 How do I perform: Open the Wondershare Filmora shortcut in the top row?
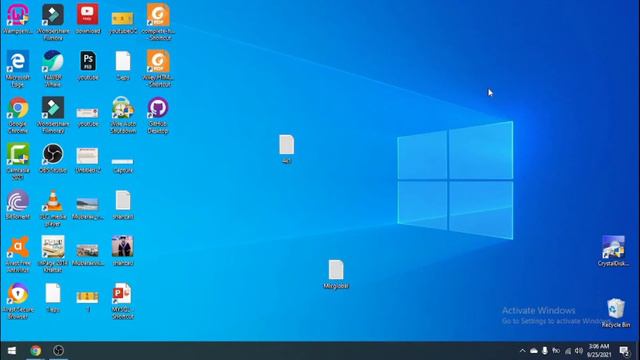[x=53, y=22]
